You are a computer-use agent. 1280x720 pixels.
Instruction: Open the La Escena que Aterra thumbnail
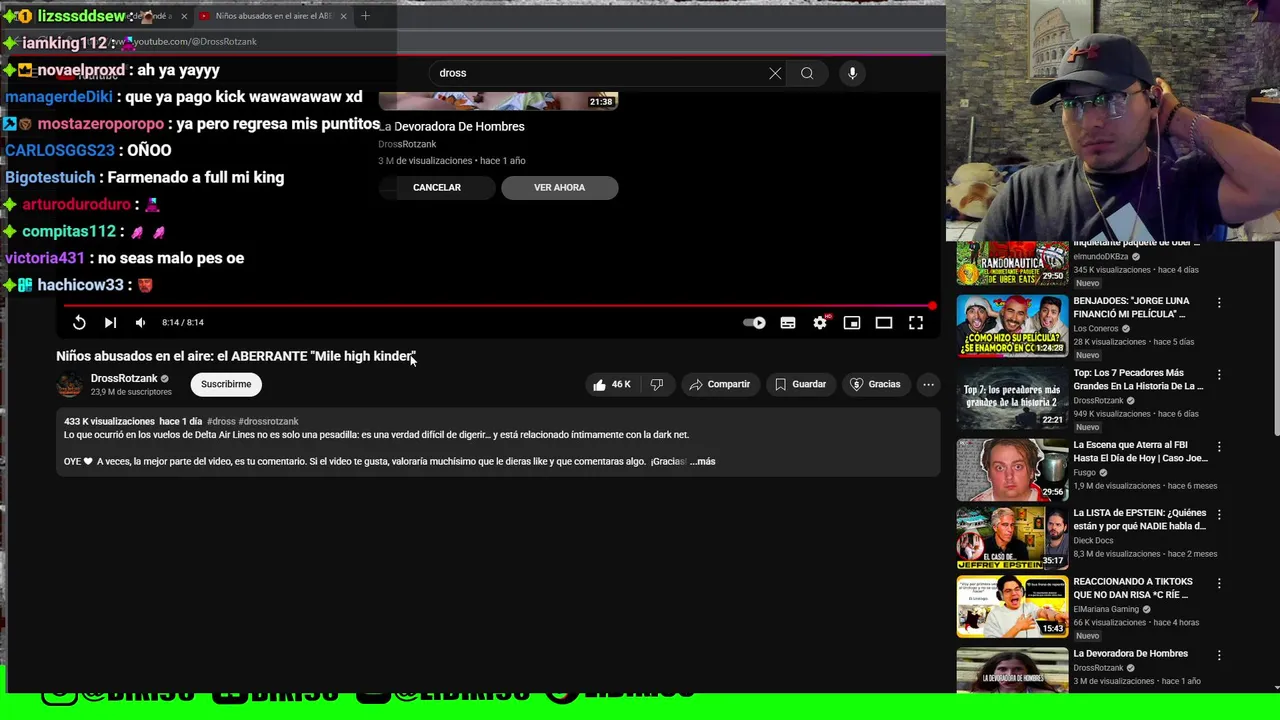(1012, 470)
